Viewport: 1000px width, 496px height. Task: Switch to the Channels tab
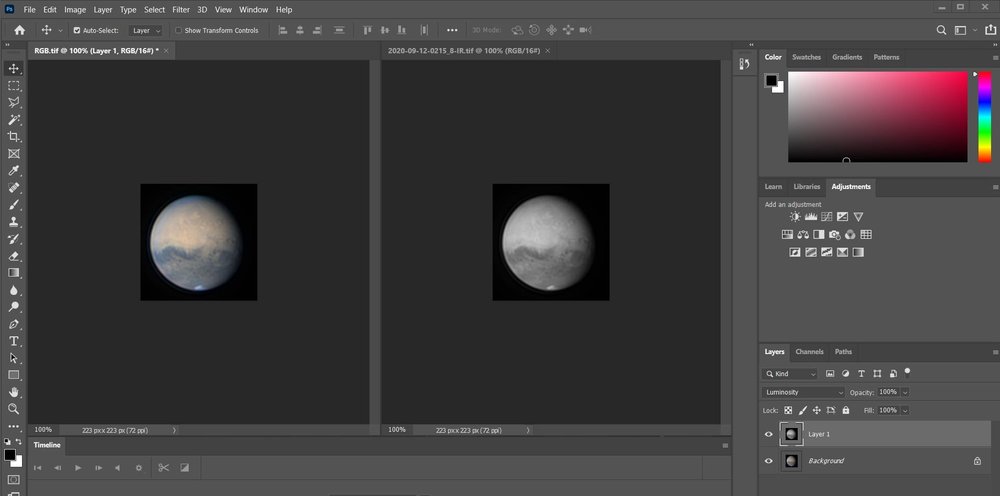pos(809,352)
